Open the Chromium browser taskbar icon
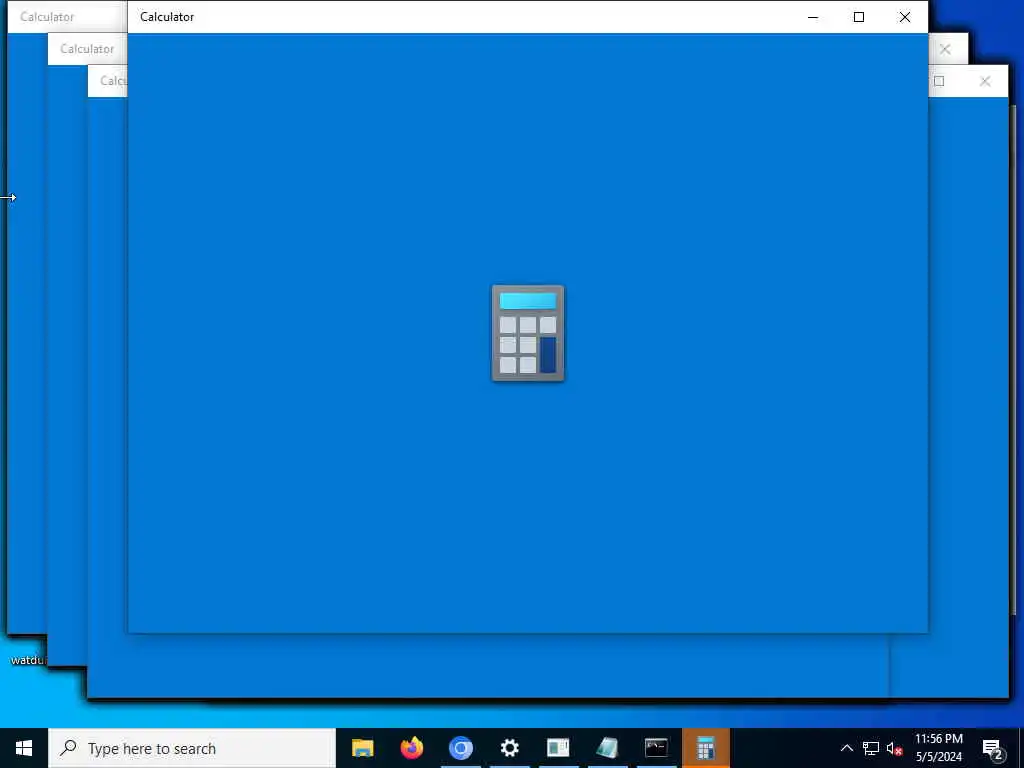 460,748
